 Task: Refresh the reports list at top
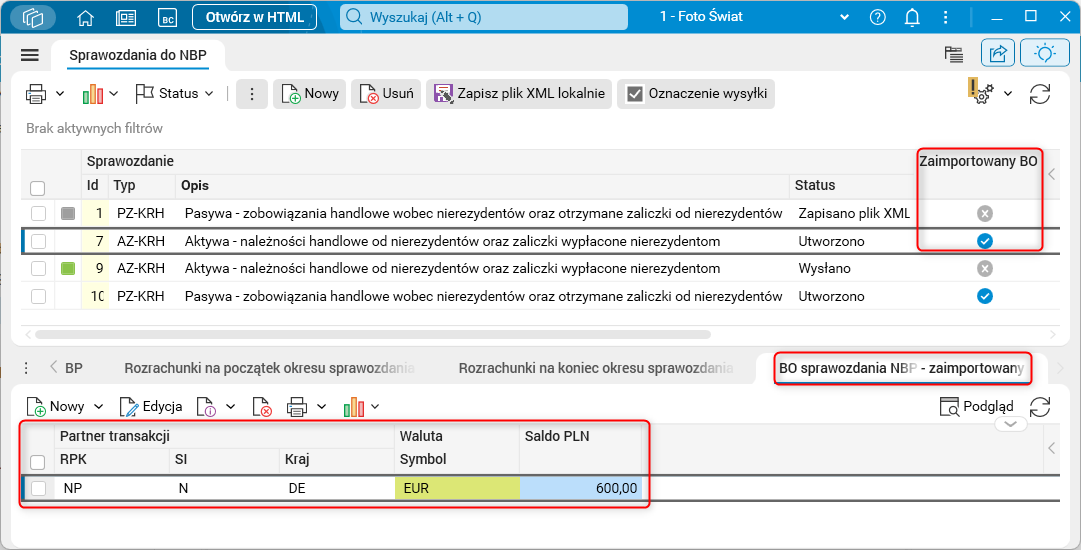[x=1040, y=94]
